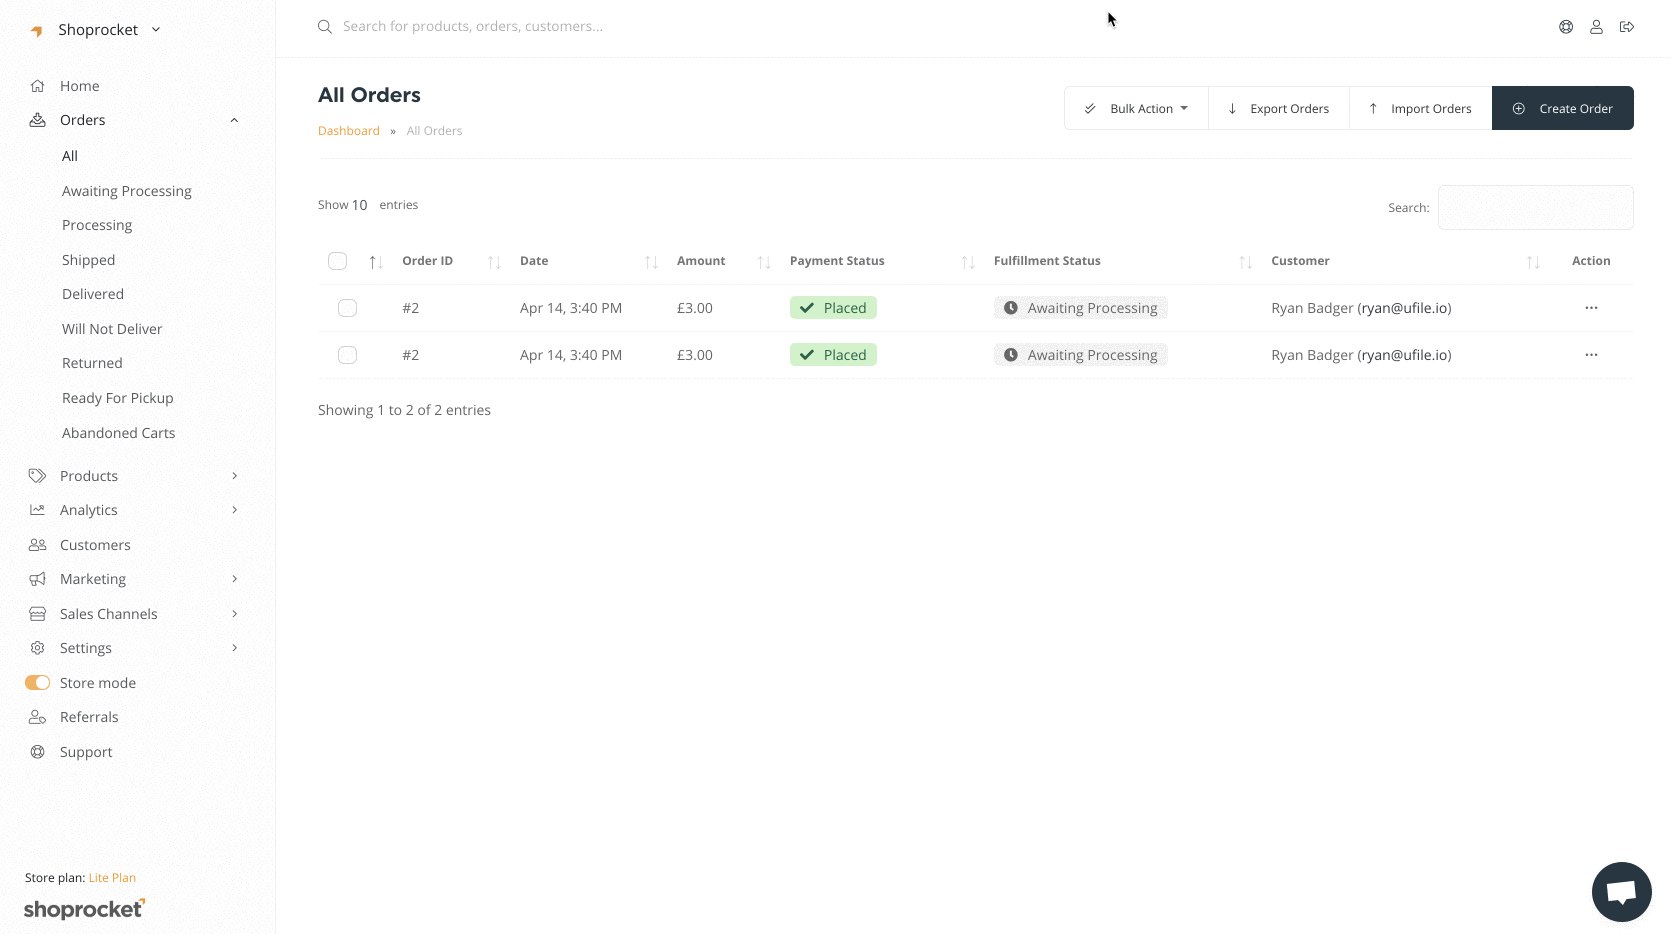This screenshot has width=1671, height=934.
Task: Check the select-all orders checkbox
Action: click(337, 261)
